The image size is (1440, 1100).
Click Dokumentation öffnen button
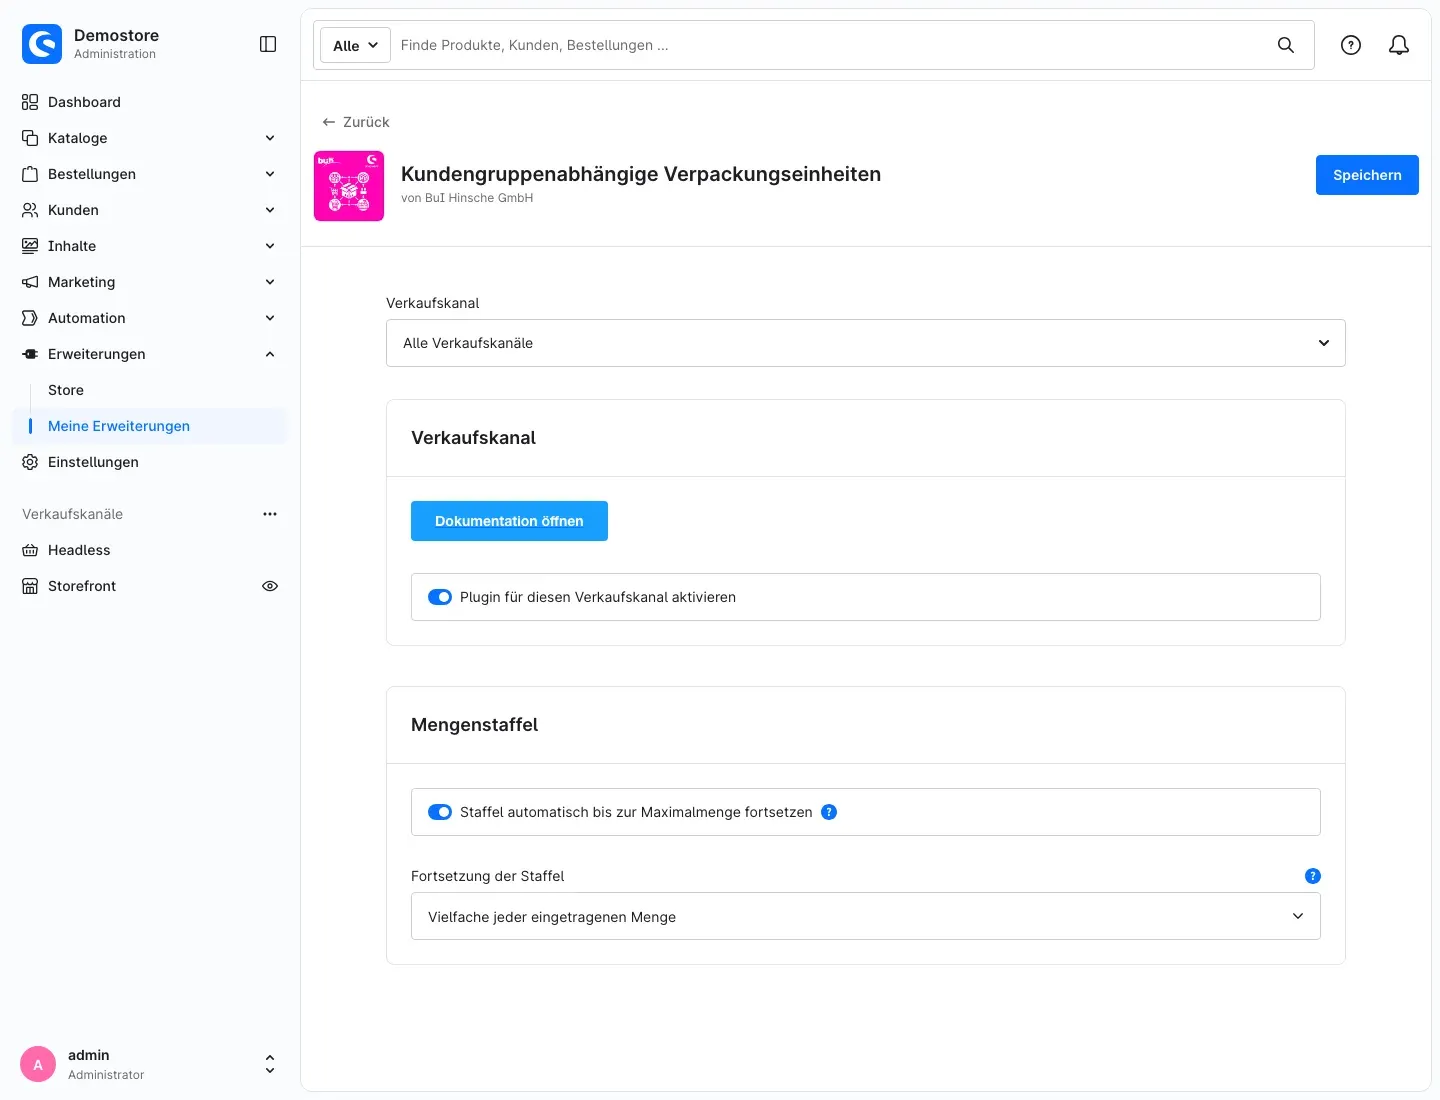[x=509, y=521]
